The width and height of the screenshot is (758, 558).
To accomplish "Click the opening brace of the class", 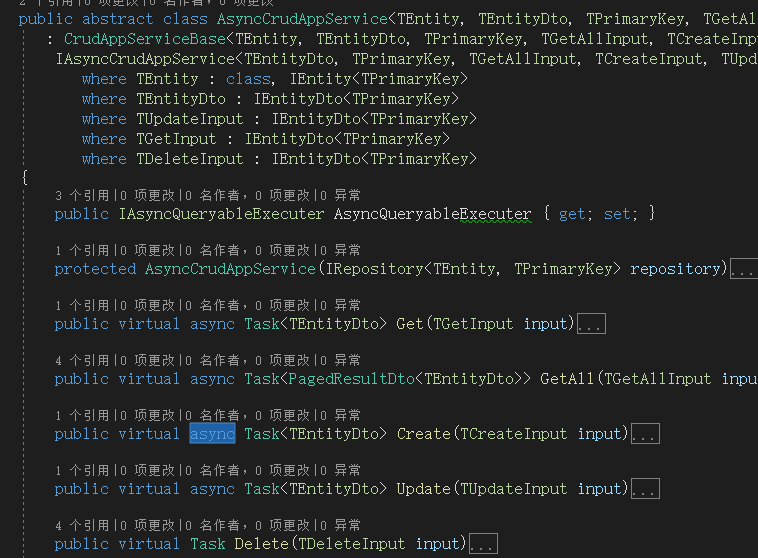I will click(25, 178).
